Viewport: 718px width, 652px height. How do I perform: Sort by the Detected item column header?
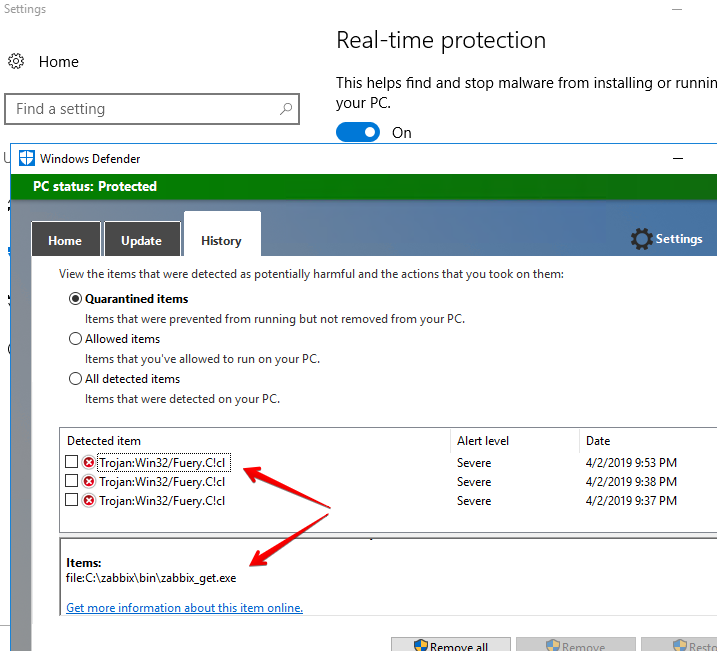[x=255, y=441]
